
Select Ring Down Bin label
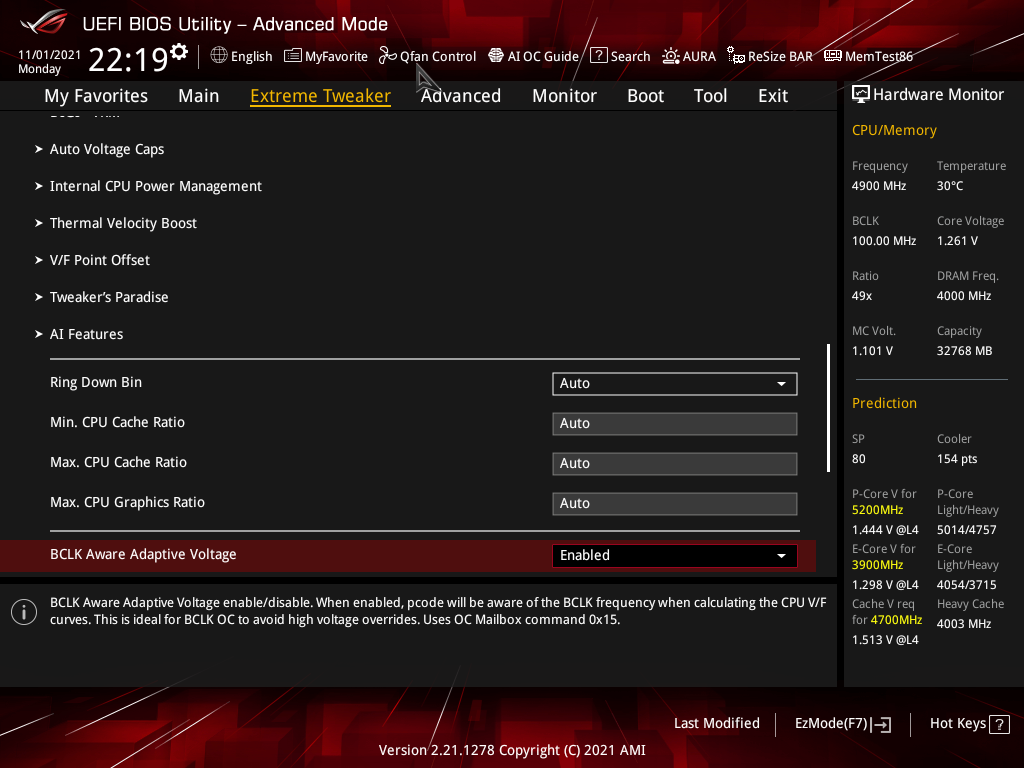tap(96, 382)
